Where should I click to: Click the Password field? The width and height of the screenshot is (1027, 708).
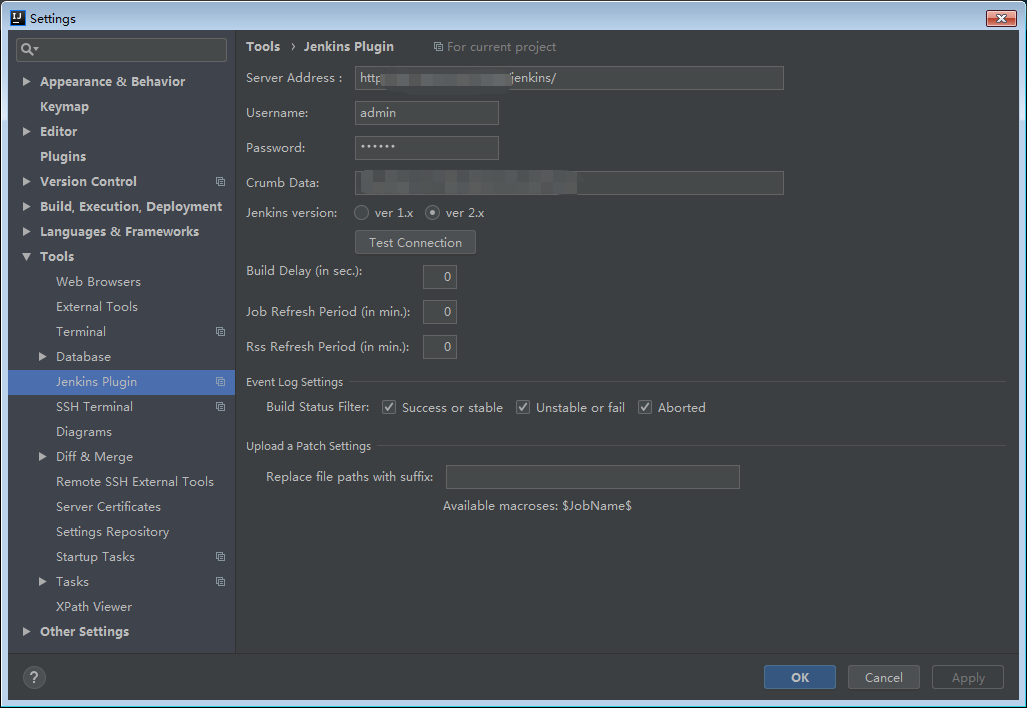coord(426,148)
